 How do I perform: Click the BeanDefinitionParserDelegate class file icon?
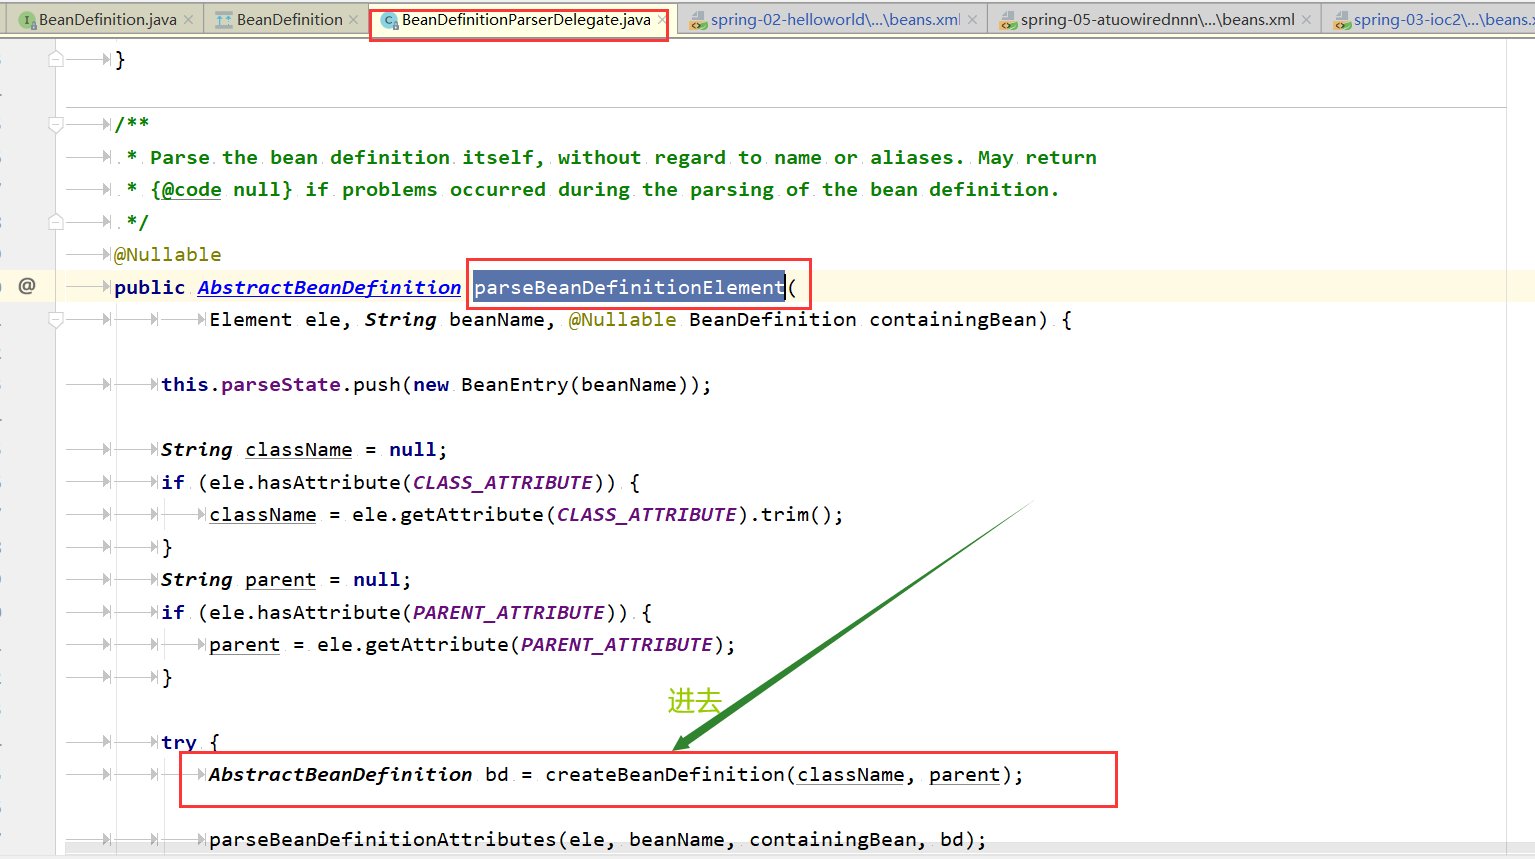coord(390,20)
